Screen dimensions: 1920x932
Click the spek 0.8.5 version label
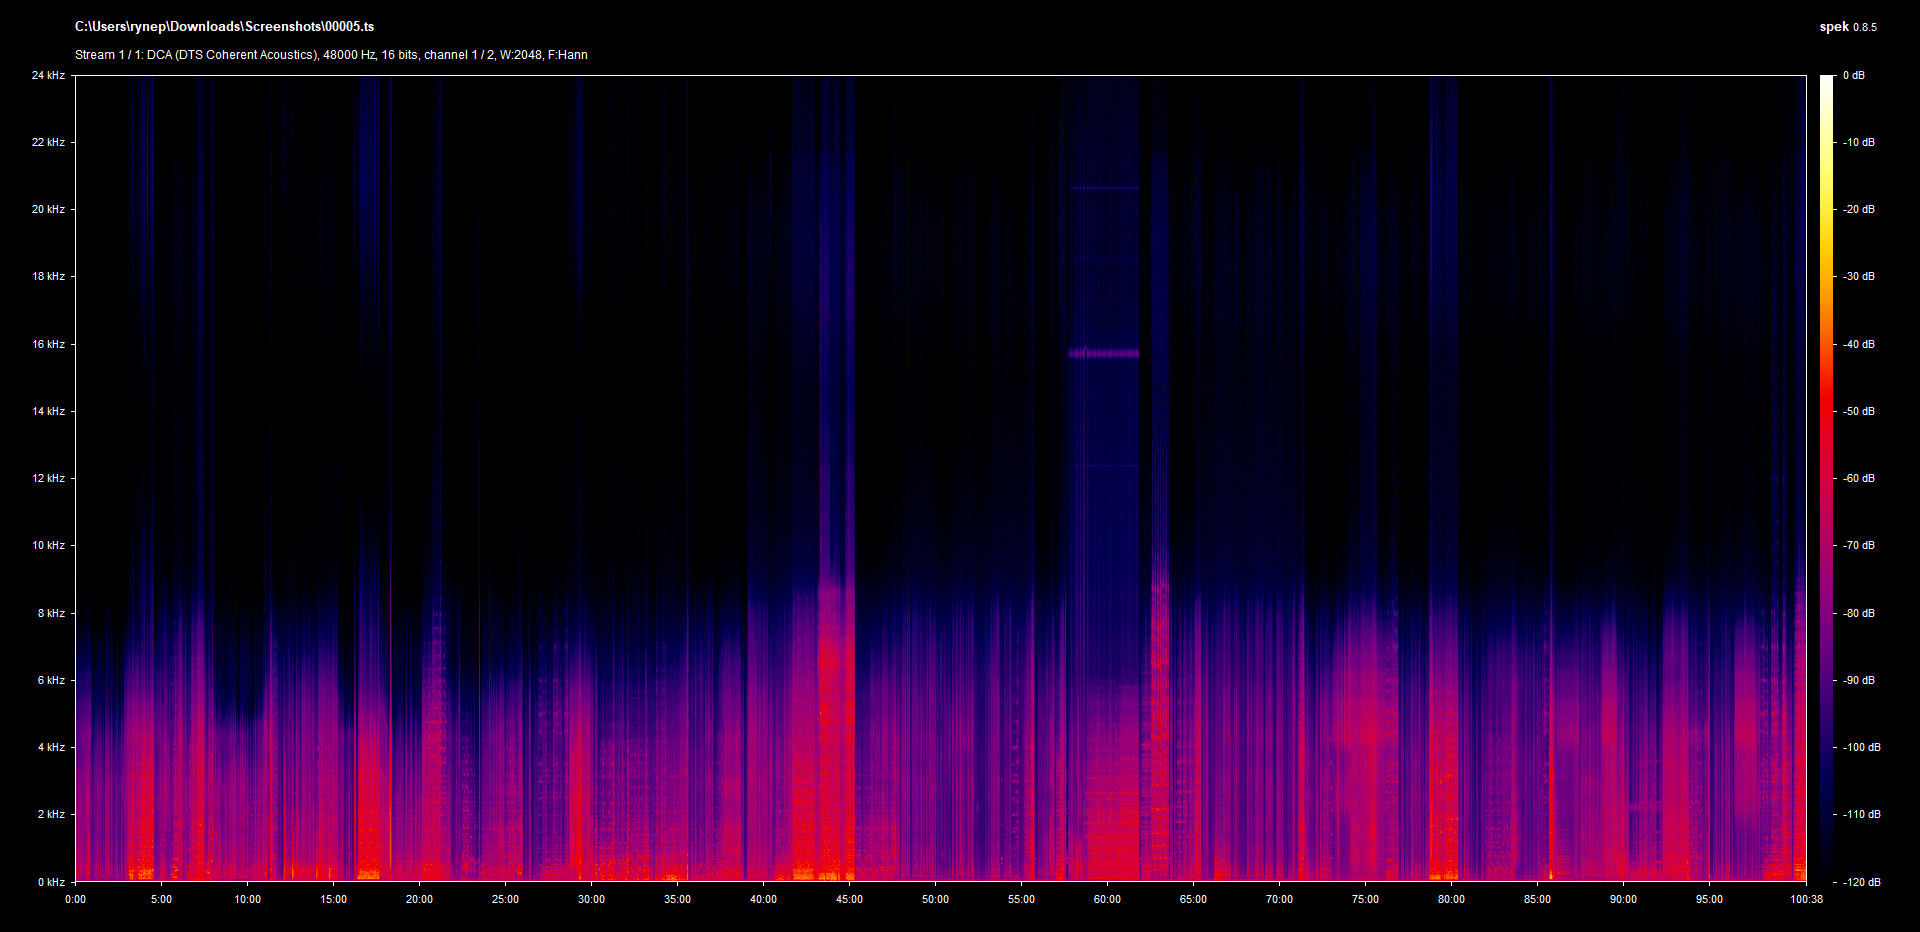tap(1847, 27)
